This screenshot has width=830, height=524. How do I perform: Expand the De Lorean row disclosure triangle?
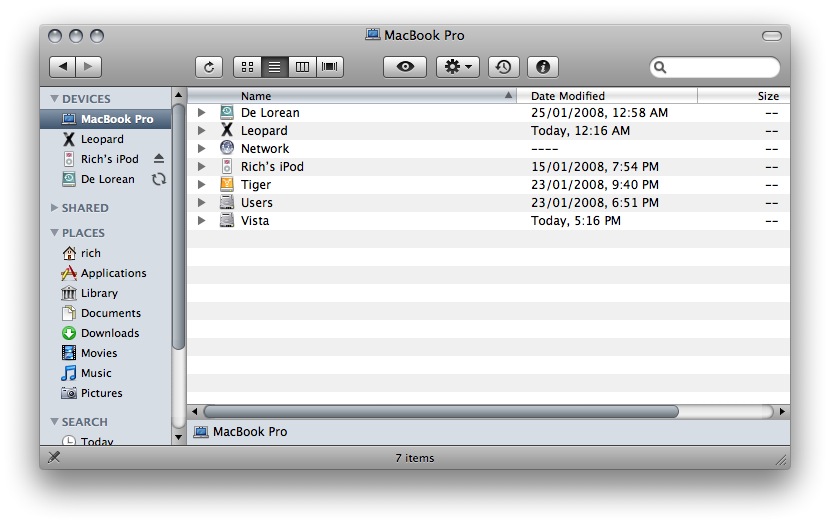pyautogui.click(x=201, y=112)
